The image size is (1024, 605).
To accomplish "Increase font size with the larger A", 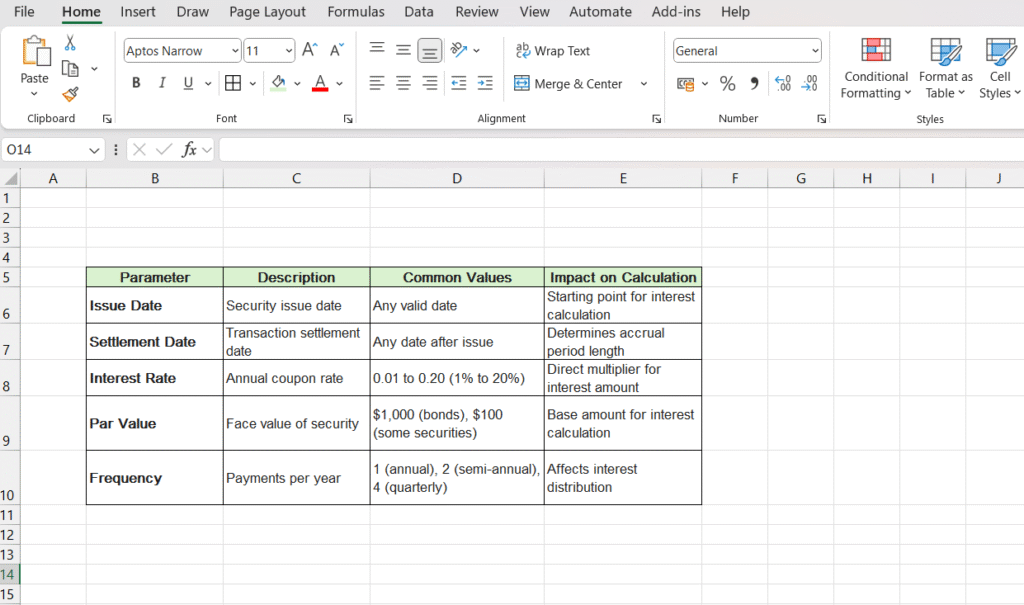I will coord(310,50).
